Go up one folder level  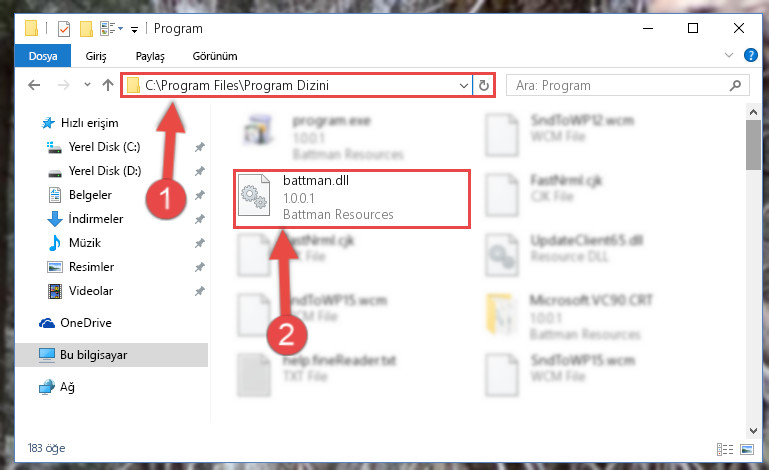tap(108, 85)
